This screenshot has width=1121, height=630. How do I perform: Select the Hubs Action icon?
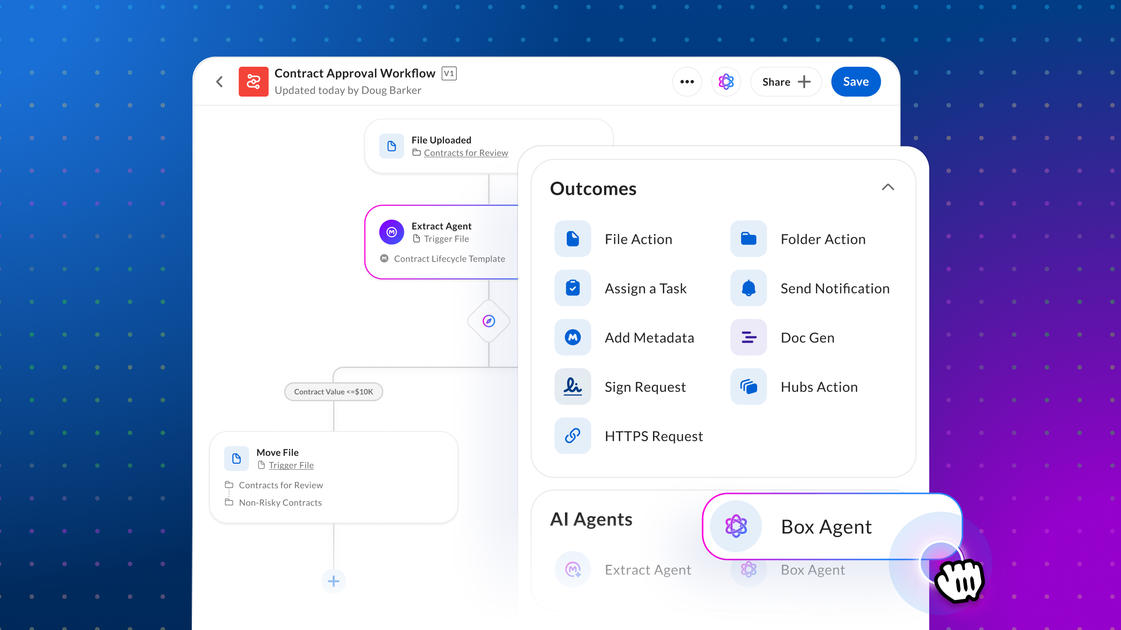coord(749,387)
